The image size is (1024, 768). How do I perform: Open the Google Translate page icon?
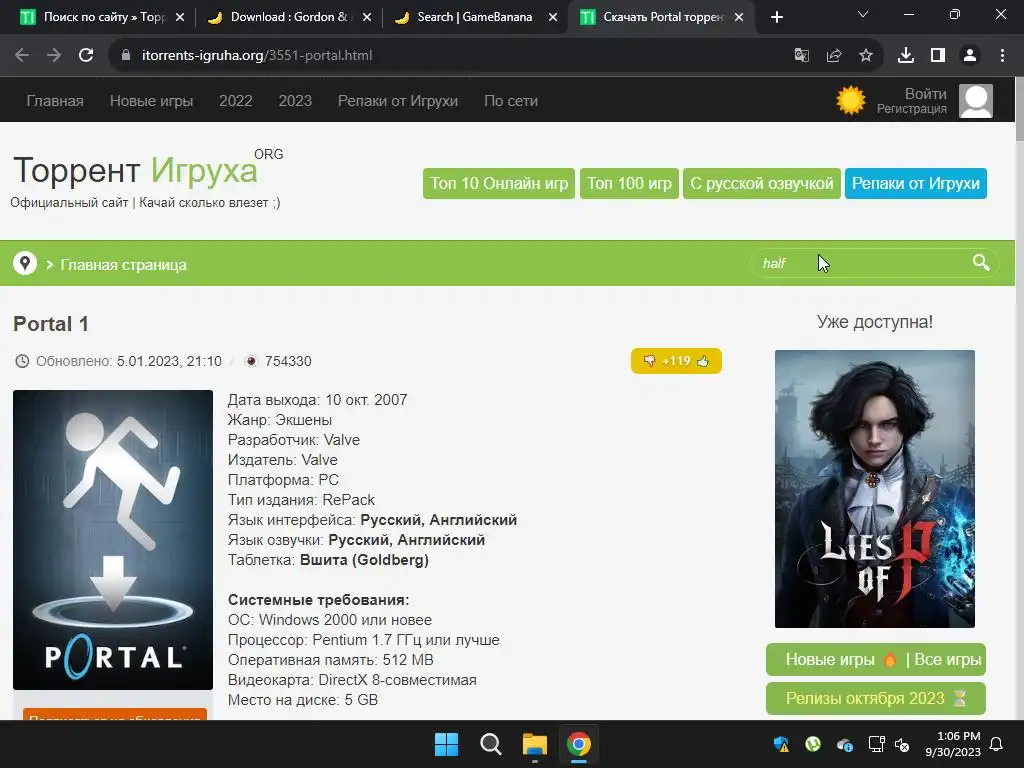[x=801, y=56]
